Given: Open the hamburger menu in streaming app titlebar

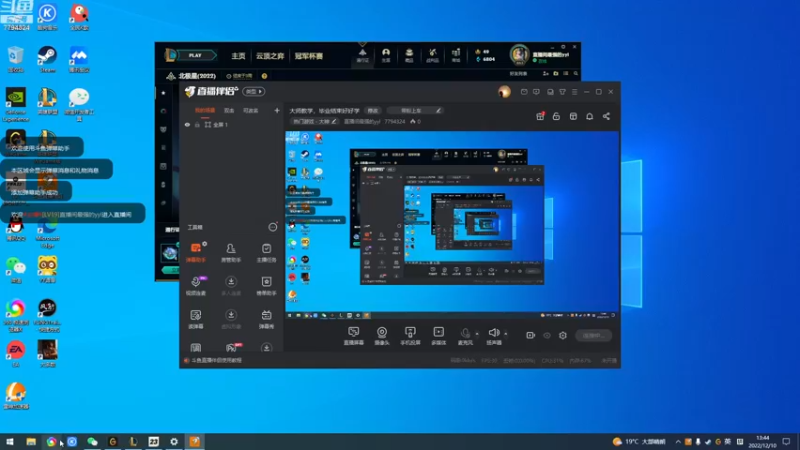Looking at the screenshot, I should [x=574, y=92].
